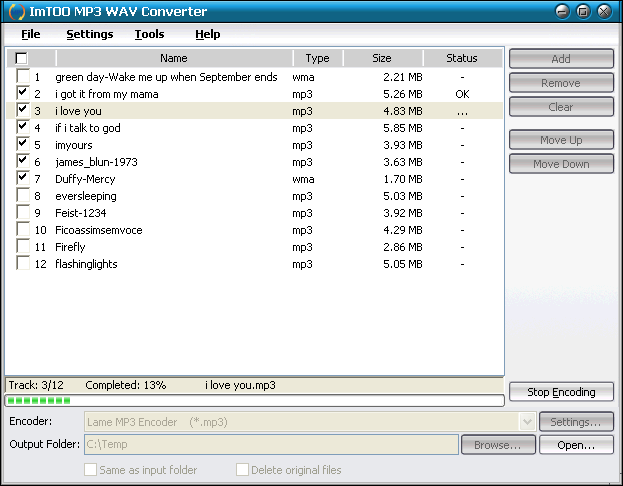Click the Lame MP3 Encoder combo box

310,422
